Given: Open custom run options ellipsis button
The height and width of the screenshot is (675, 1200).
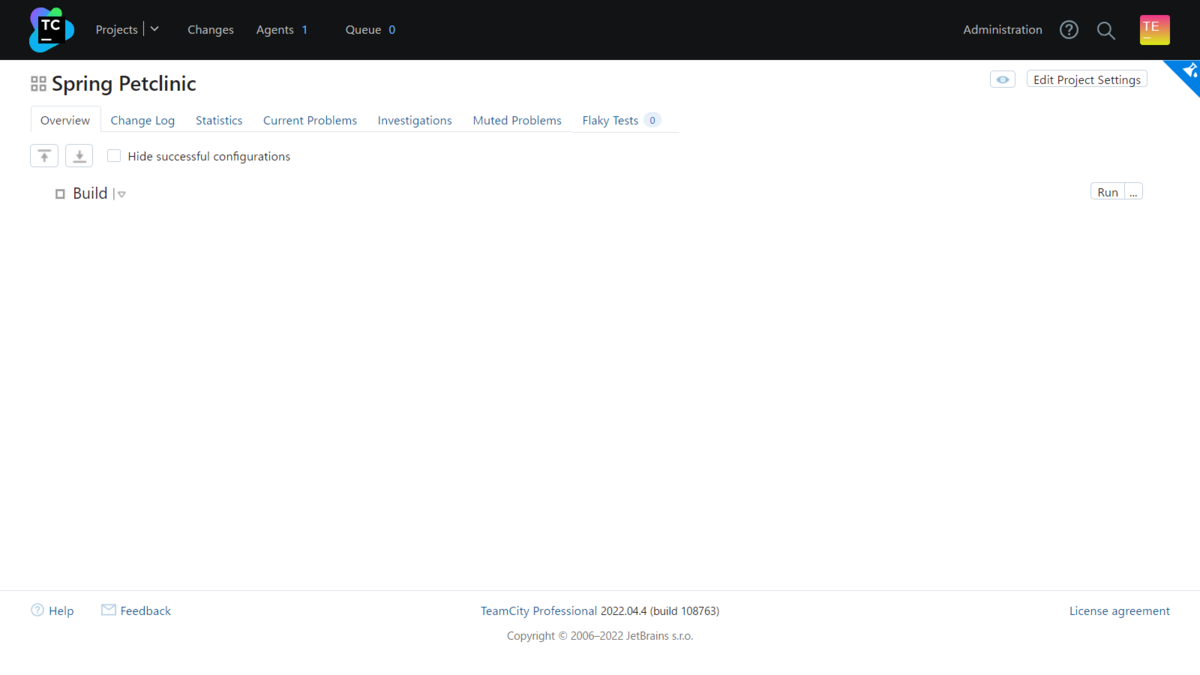Looking at the screenshot, I should click(1134, 192).
